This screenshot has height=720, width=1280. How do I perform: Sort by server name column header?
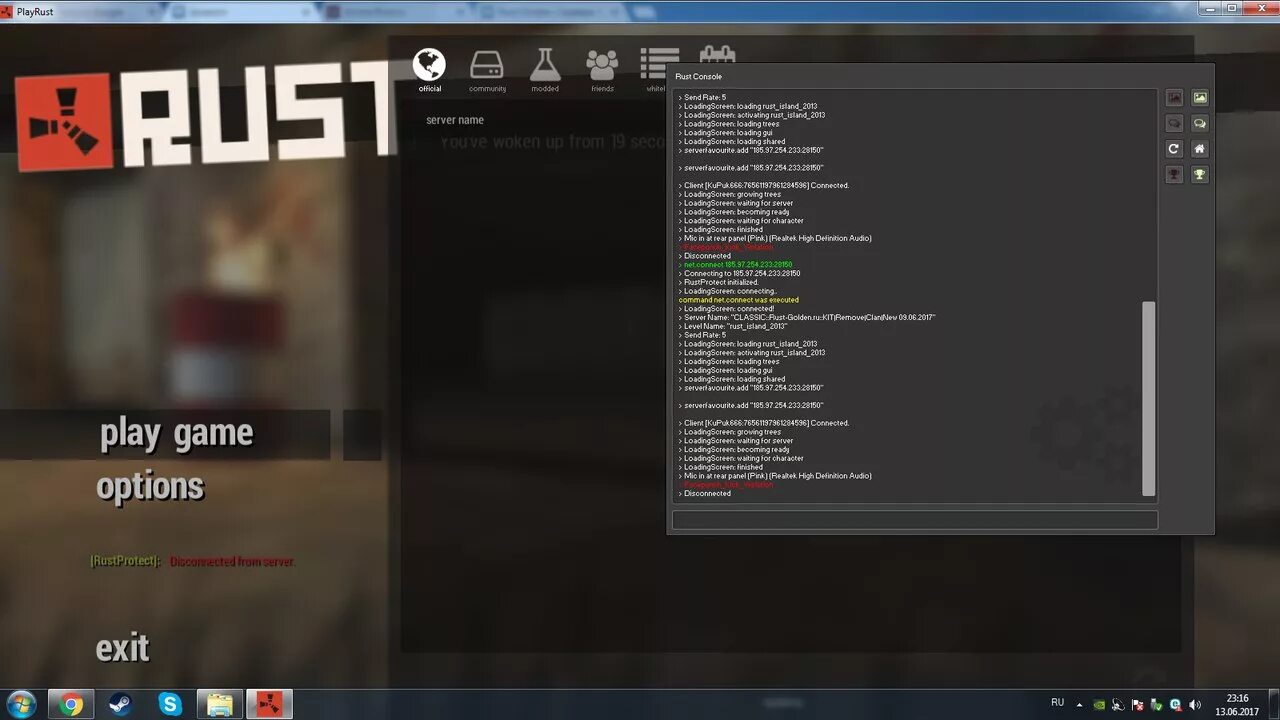click(455, 120)
